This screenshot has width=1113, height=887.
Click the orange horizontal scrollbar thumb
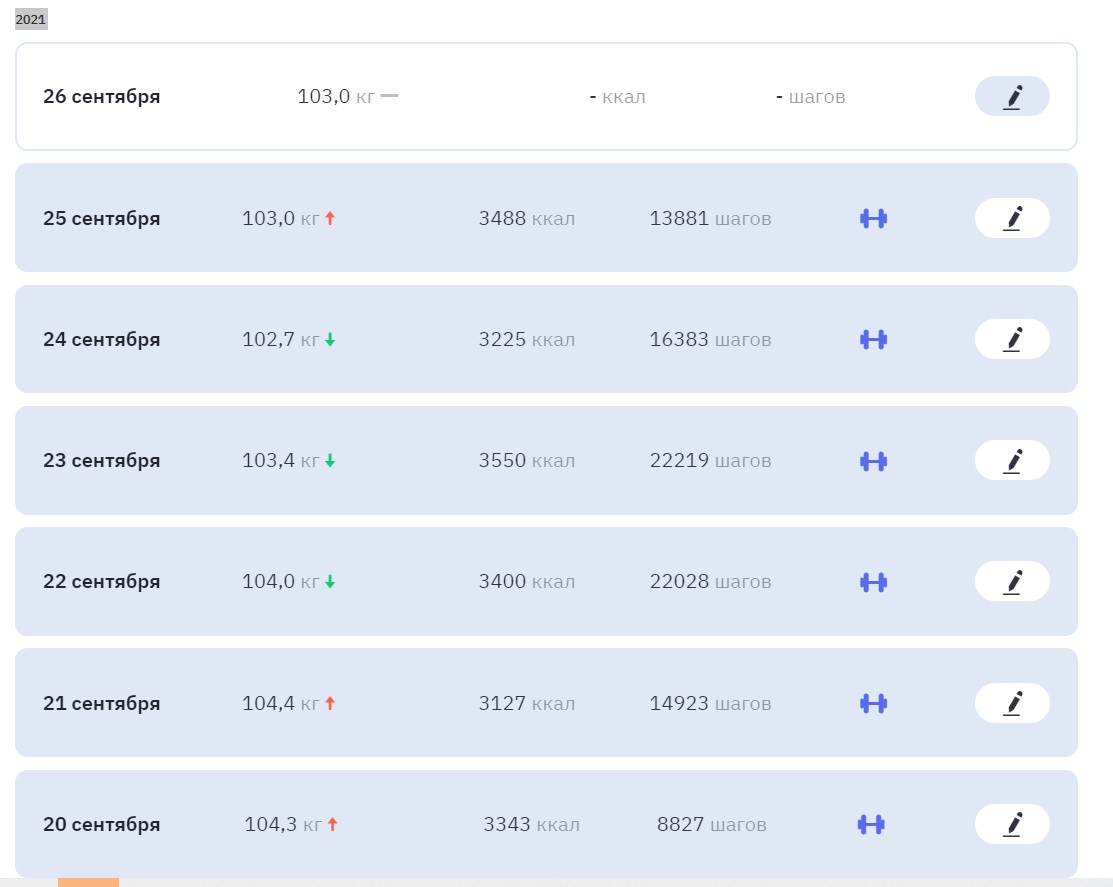tap(88, 882)
